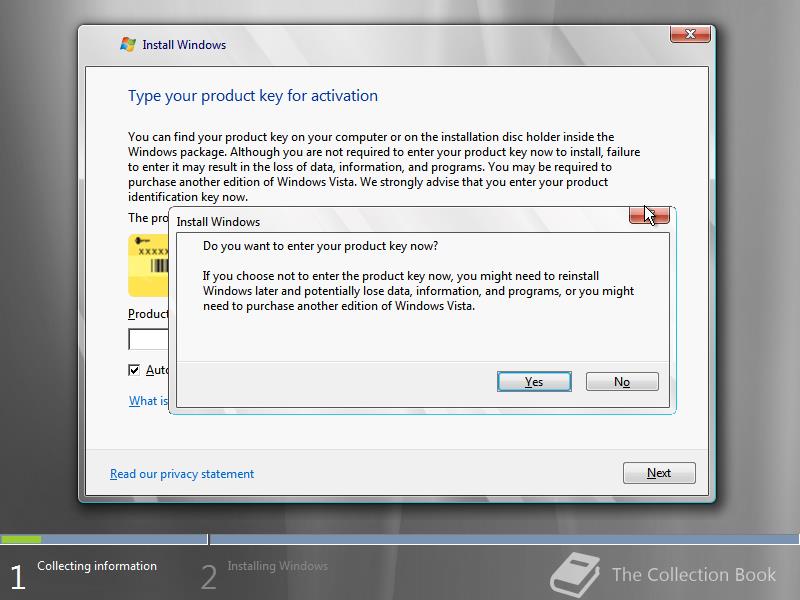The image size is (800, 600).
Task: Close the product key confirmation dialog
Action: click(649, 215)
